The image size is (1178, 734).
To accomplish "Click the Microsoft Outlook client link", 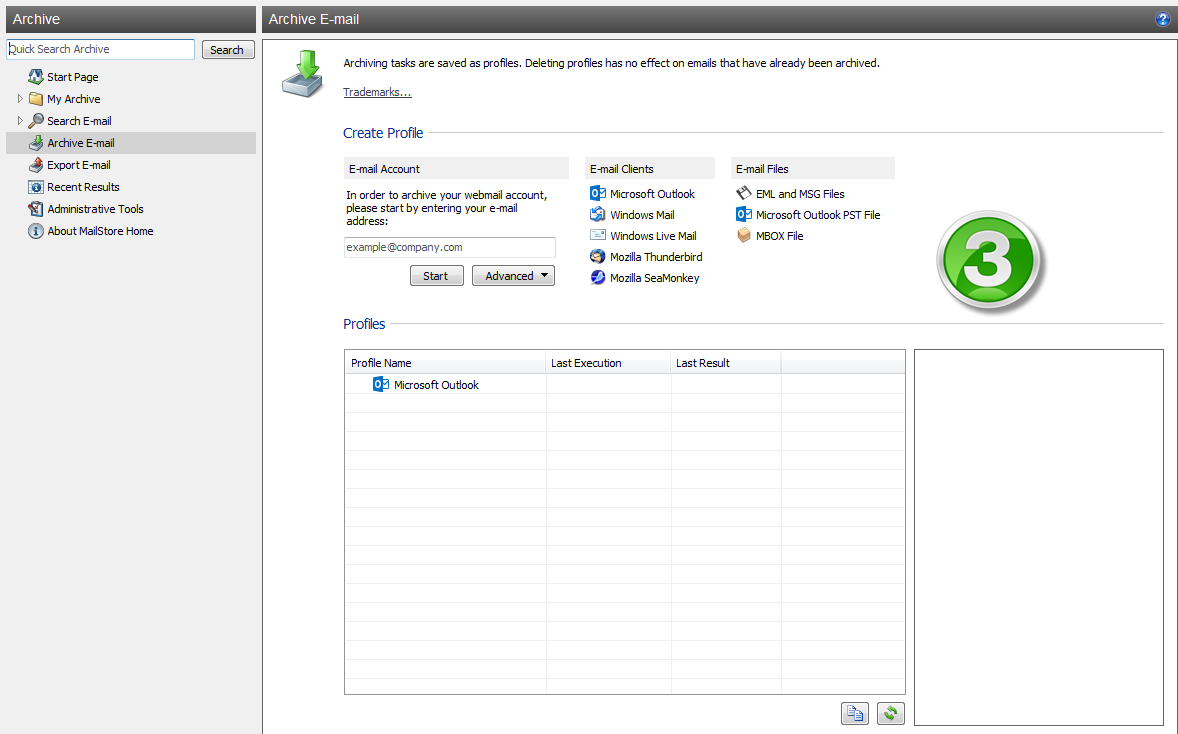I will [652, 194].
